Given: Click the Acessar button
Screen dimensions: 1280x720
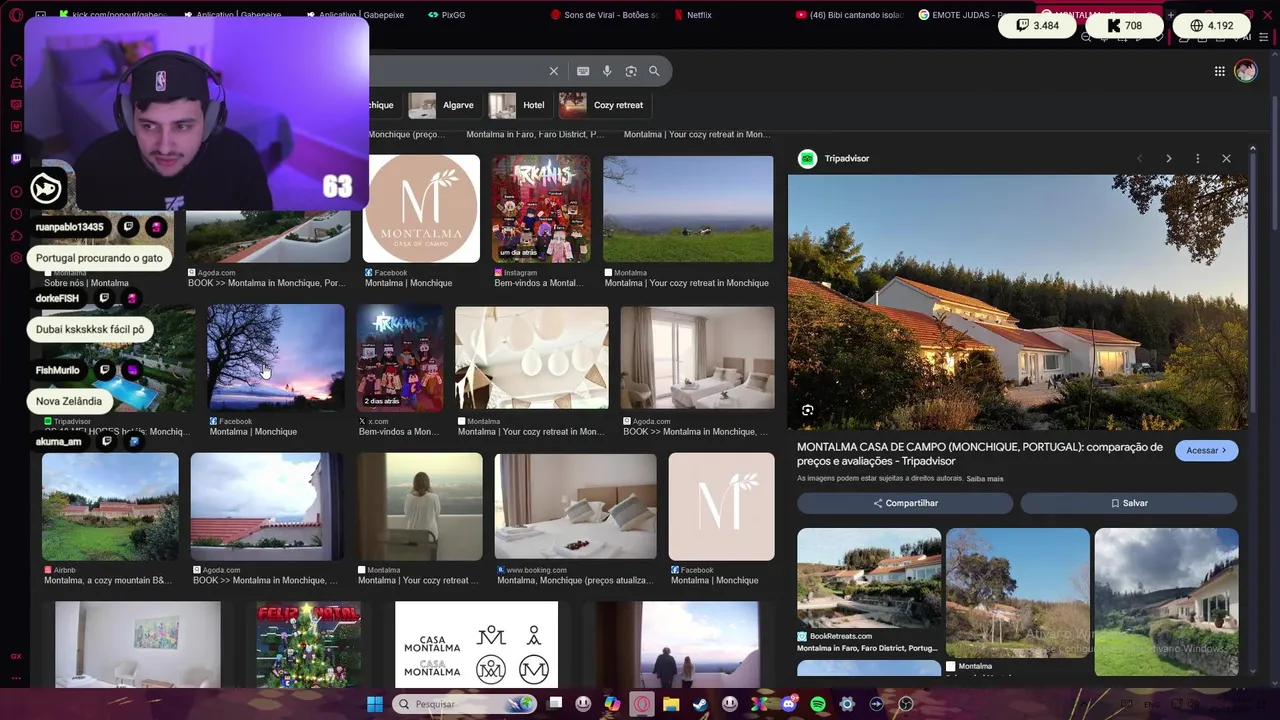Looking at the screenshot, I should click(x=1207, y=451).
